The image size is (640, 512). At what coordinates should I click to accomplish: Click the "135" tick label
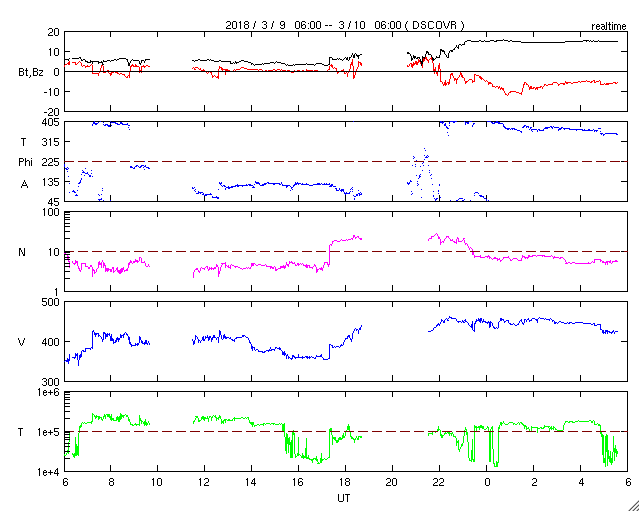point(52,182)
